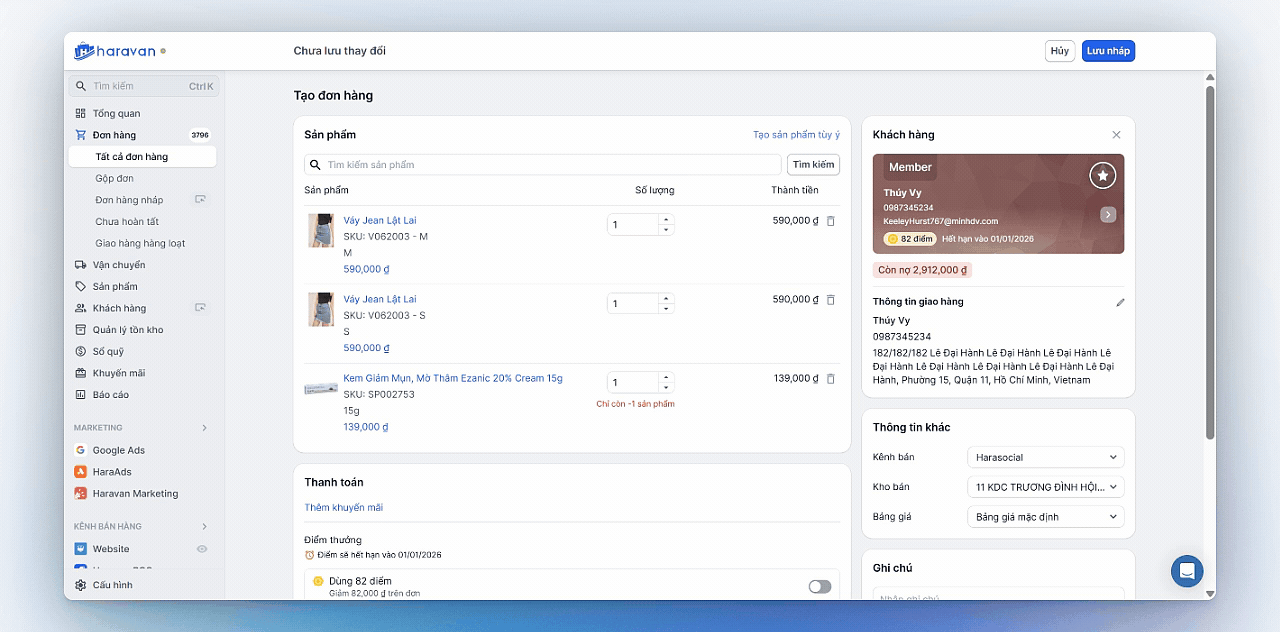Open HaraAds from the marketing section
The height and width of the screenshot is (632, 1280).
[x=111, y=472]
